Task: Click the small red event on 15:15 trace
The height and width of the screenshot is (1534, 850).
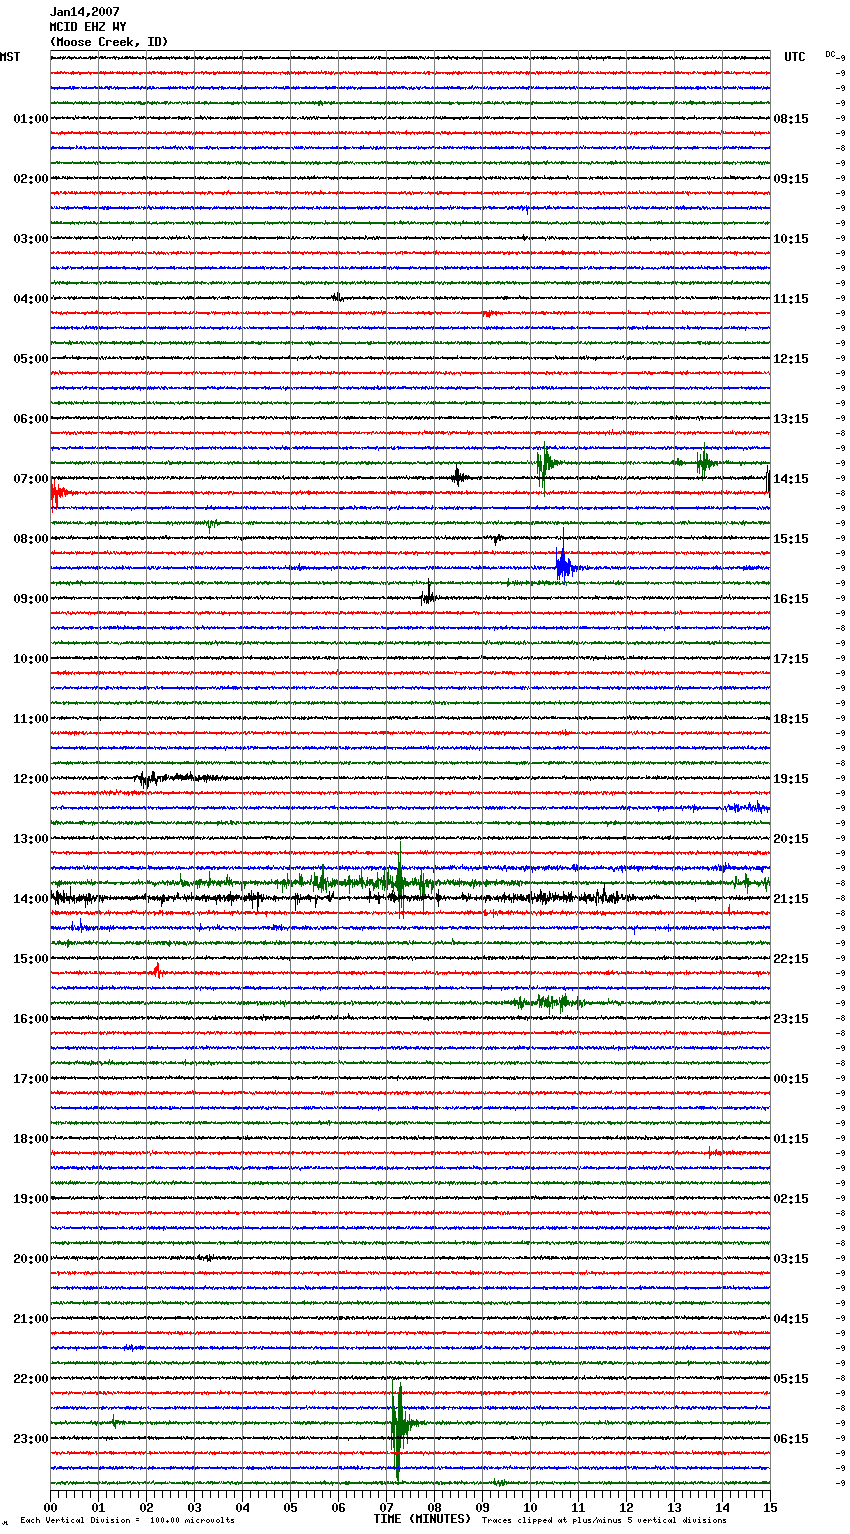Action: 157,970
